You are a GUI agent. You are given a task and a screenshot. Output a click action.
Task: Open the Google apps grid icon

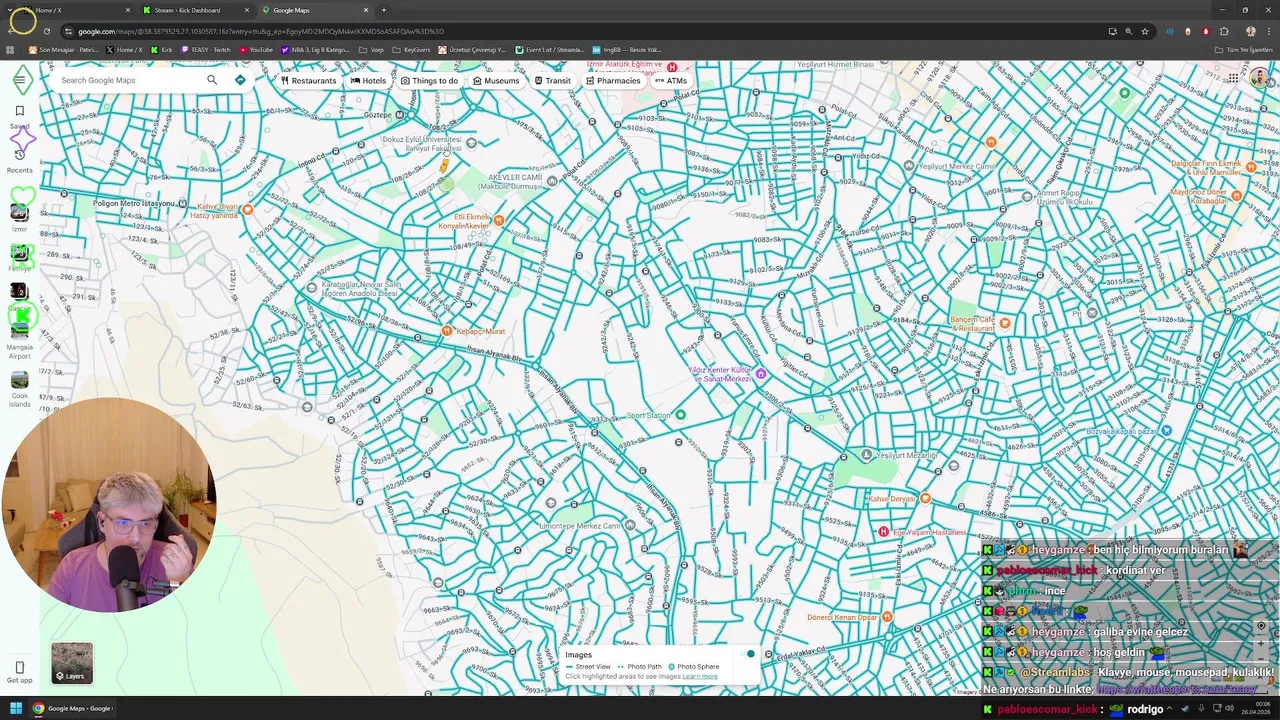(1233, 78)
